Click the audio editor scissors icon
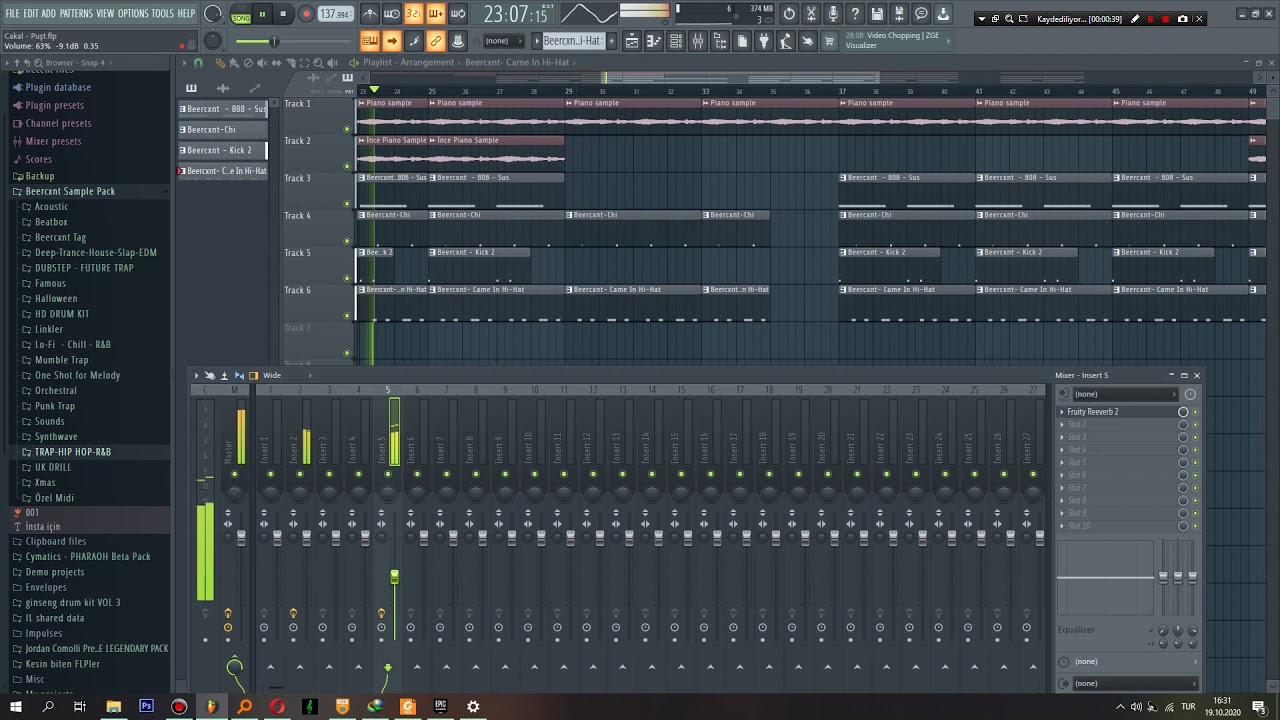The width and height of the screenshot is (1280, 720). click(812, 14)
